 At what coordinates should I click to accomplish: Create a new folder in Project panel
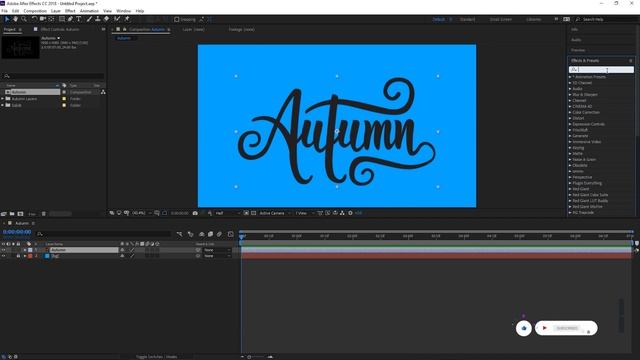tap(12, 213)
